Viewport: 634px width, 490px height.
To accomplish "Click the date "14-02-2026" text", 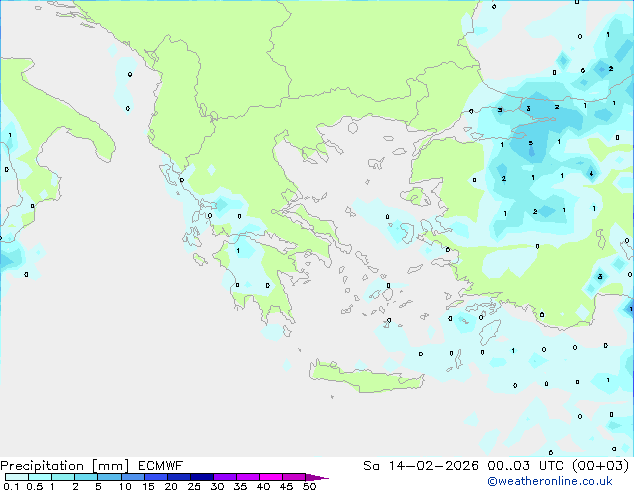I will 433,466.
